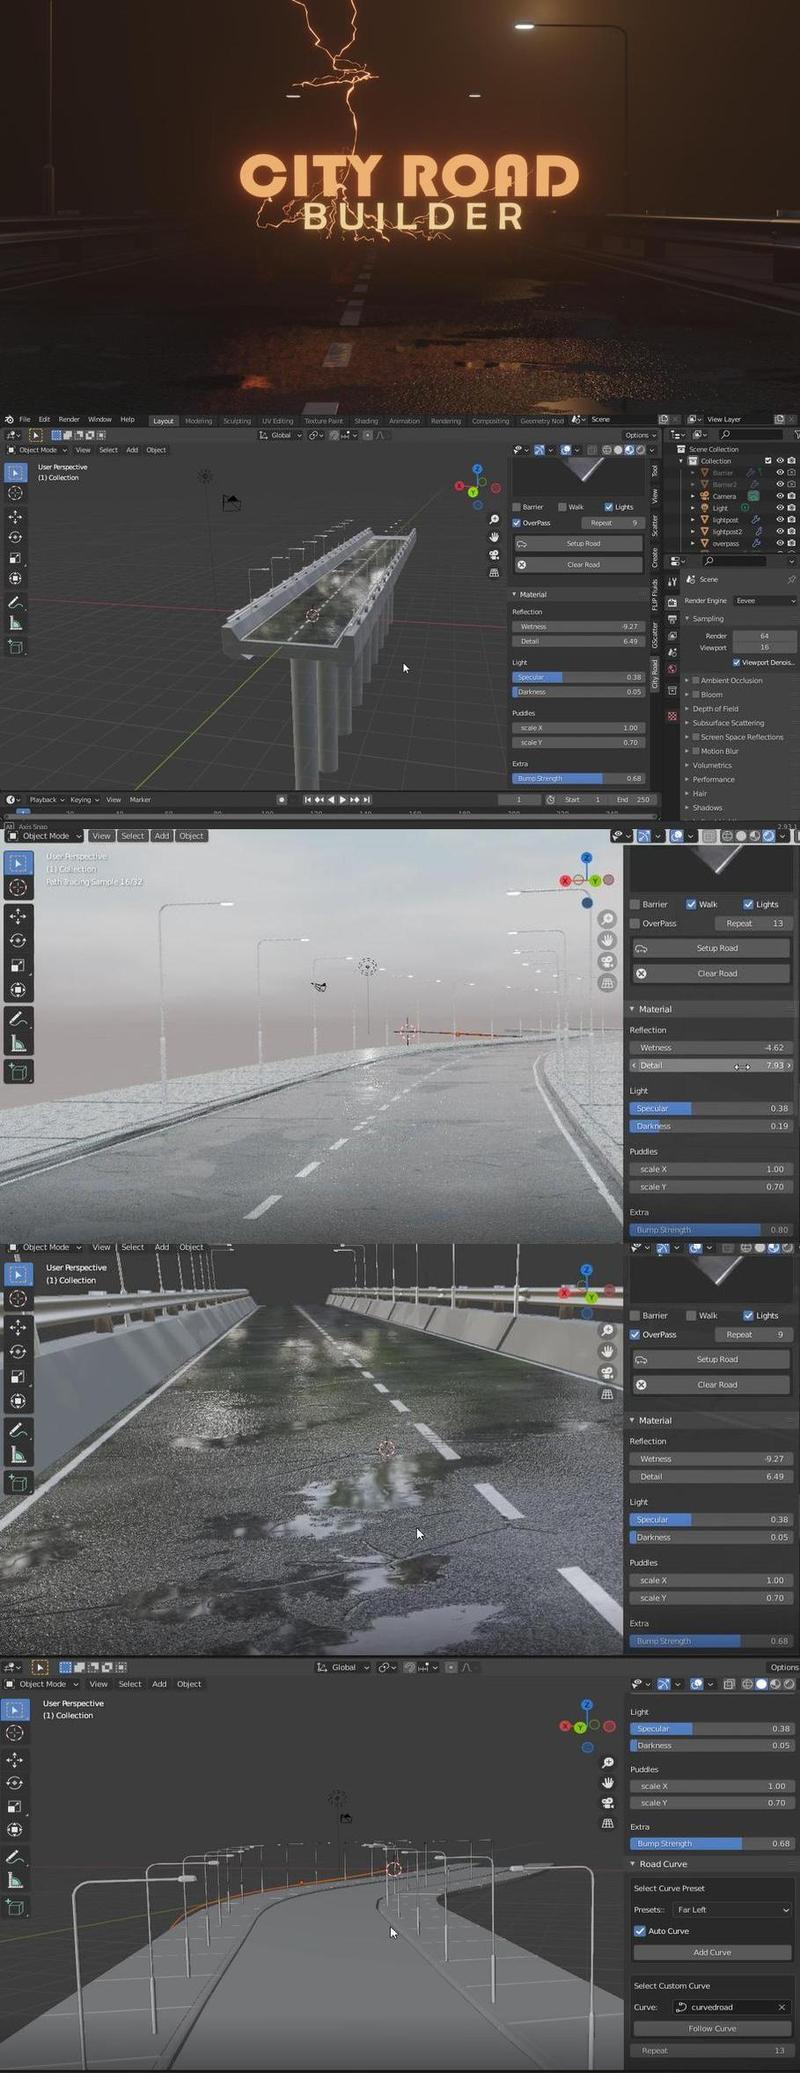The height and width of the screenshot is (2073, 800).
Task: Hide the overpass object using its eye icon
Action: point(780,543)
